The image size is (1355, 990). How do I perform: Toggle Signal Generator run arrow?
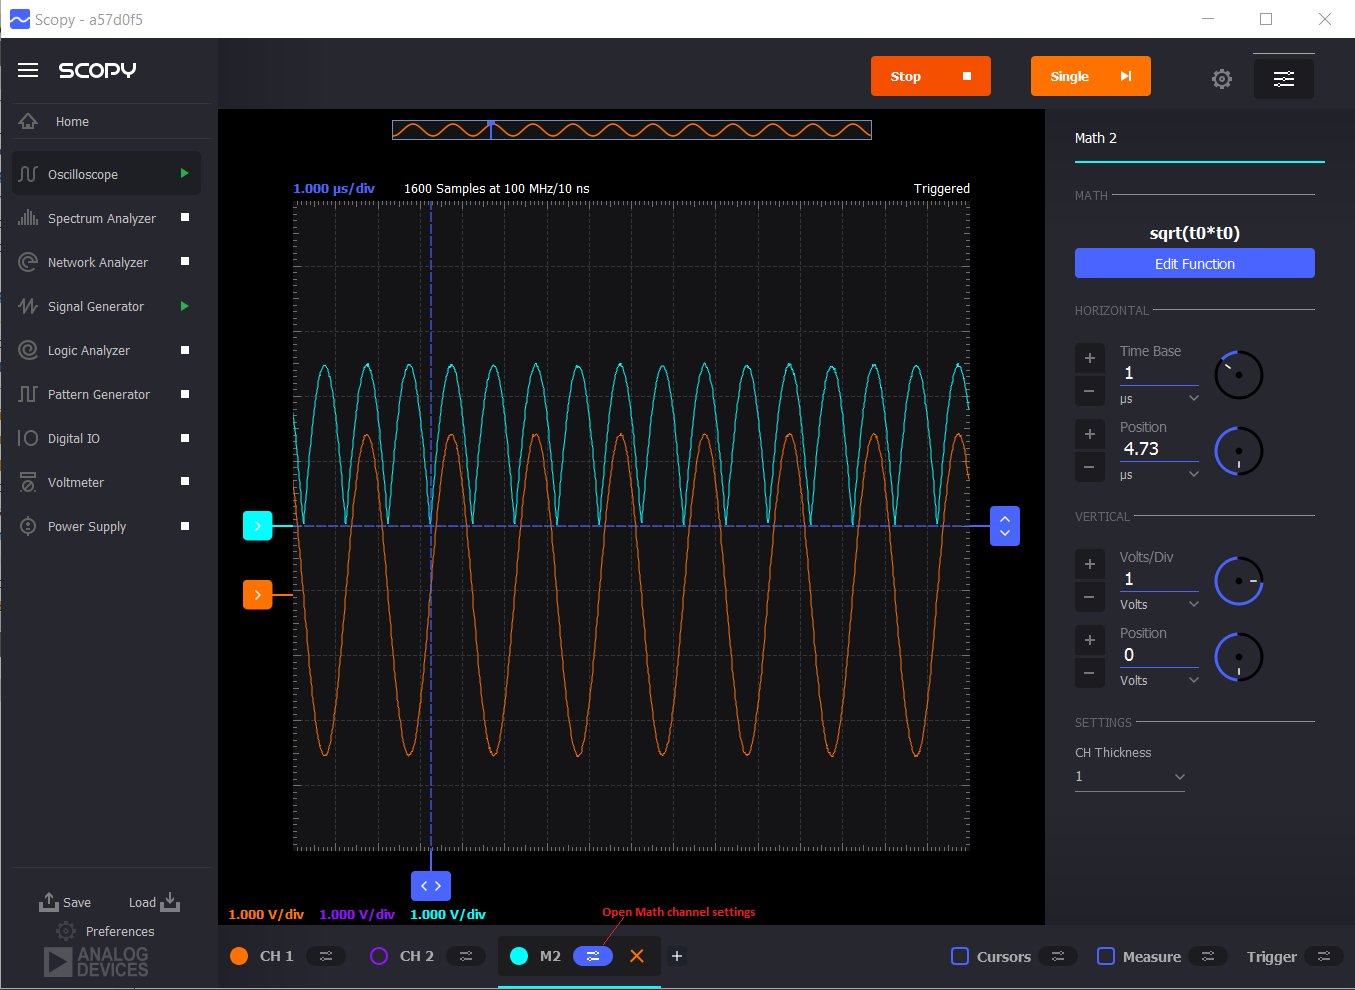pyautogui.click(x=184, y=306)
